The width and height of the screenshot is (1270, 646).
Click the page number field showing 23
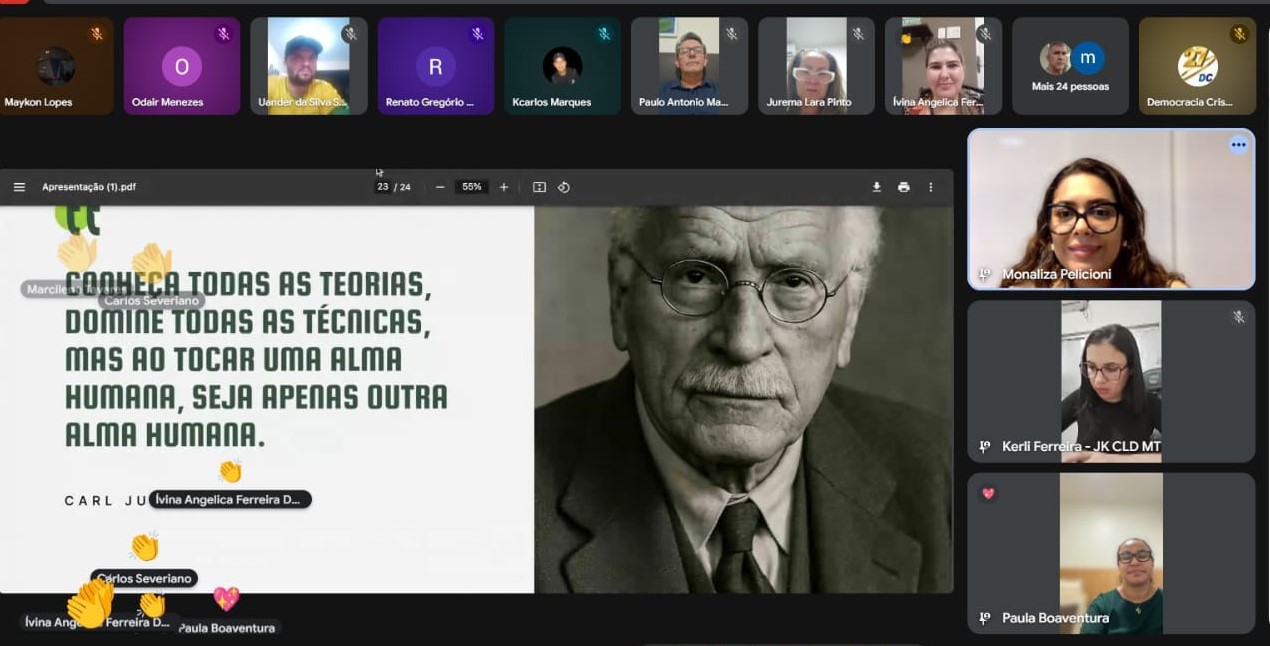pyautogui.click(x=383, y=187)
